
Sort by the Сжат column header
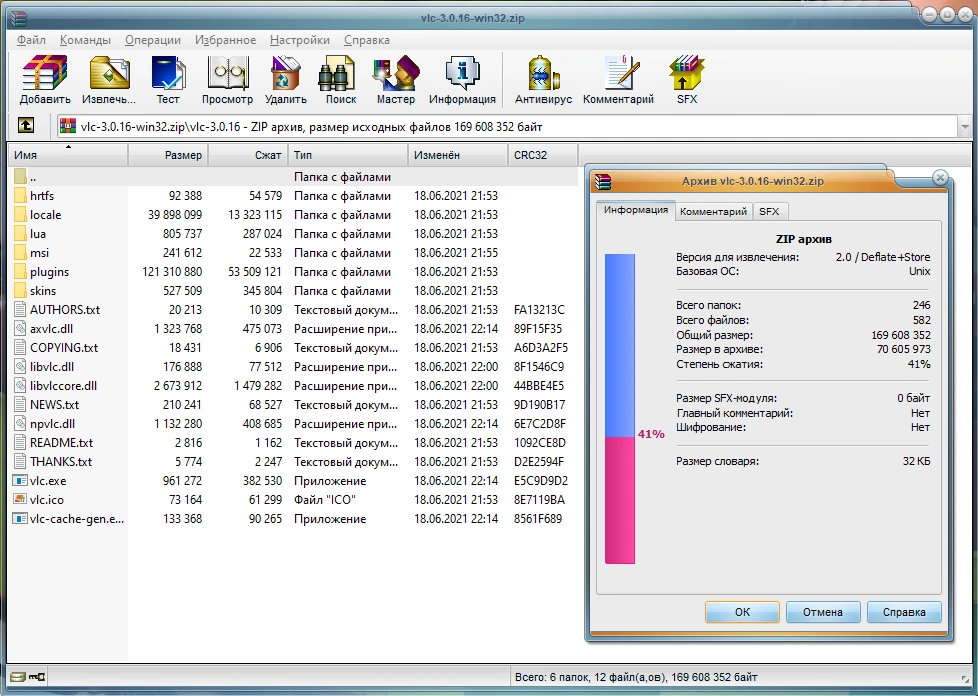coord(248,155)
